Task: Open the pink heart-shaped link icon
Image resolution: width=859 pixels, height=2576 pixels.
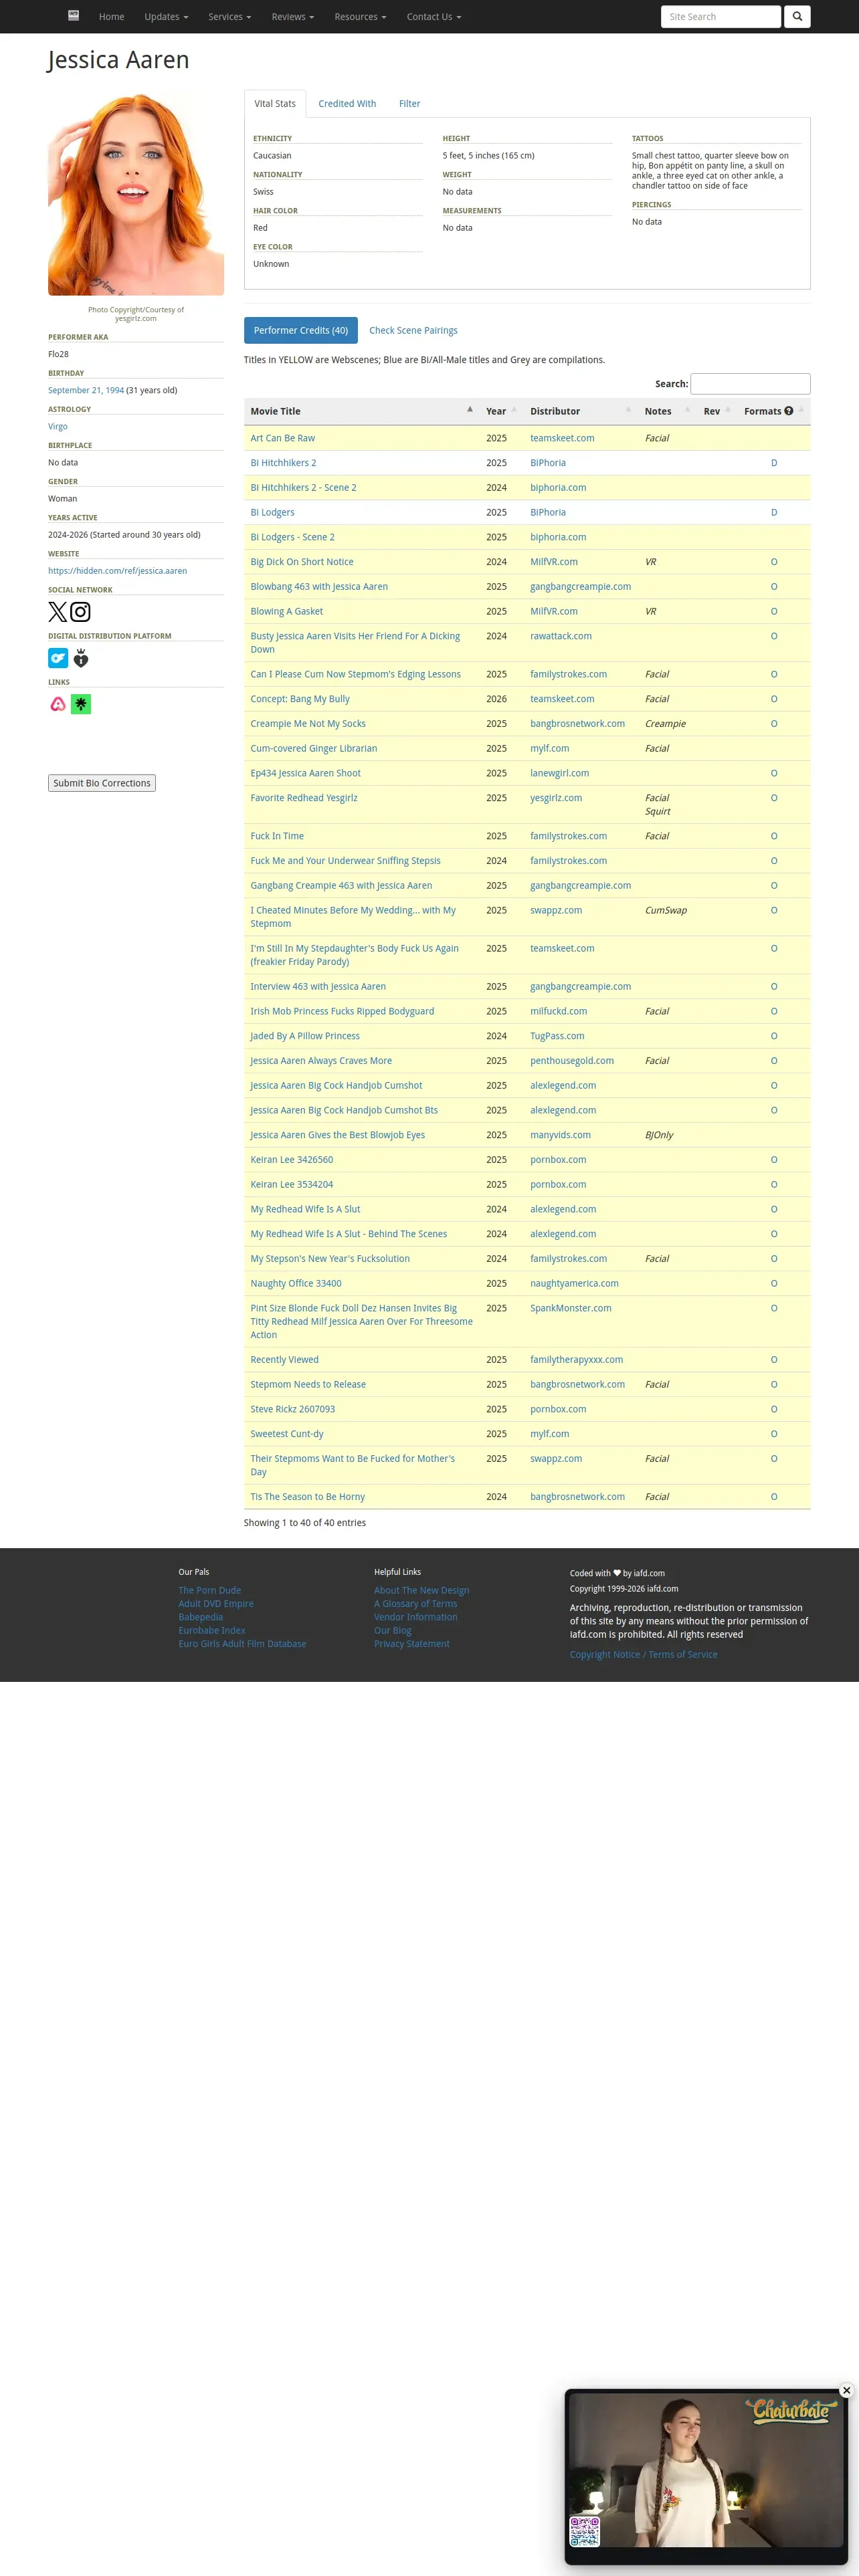Action: coord(58,704)
